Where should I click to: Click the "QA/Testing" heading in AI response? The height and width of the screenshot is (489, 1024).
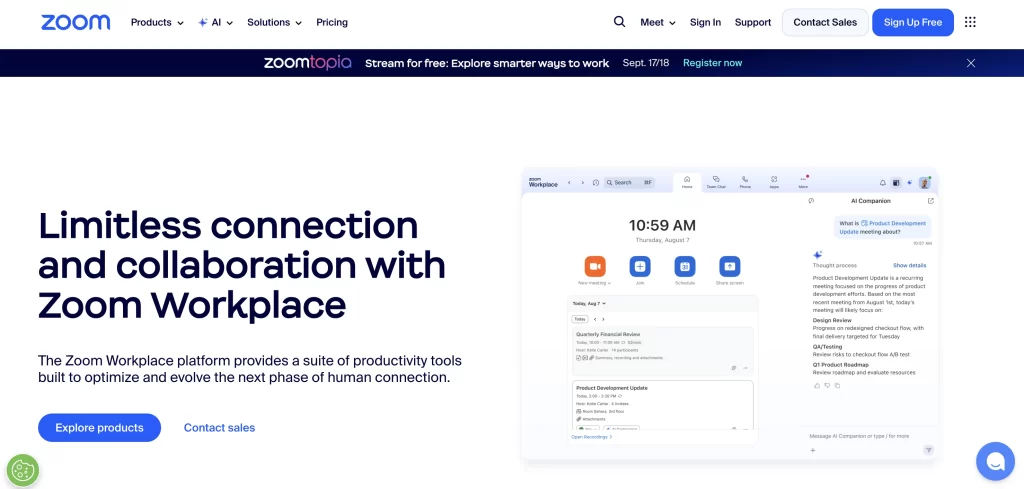point(827,347)
